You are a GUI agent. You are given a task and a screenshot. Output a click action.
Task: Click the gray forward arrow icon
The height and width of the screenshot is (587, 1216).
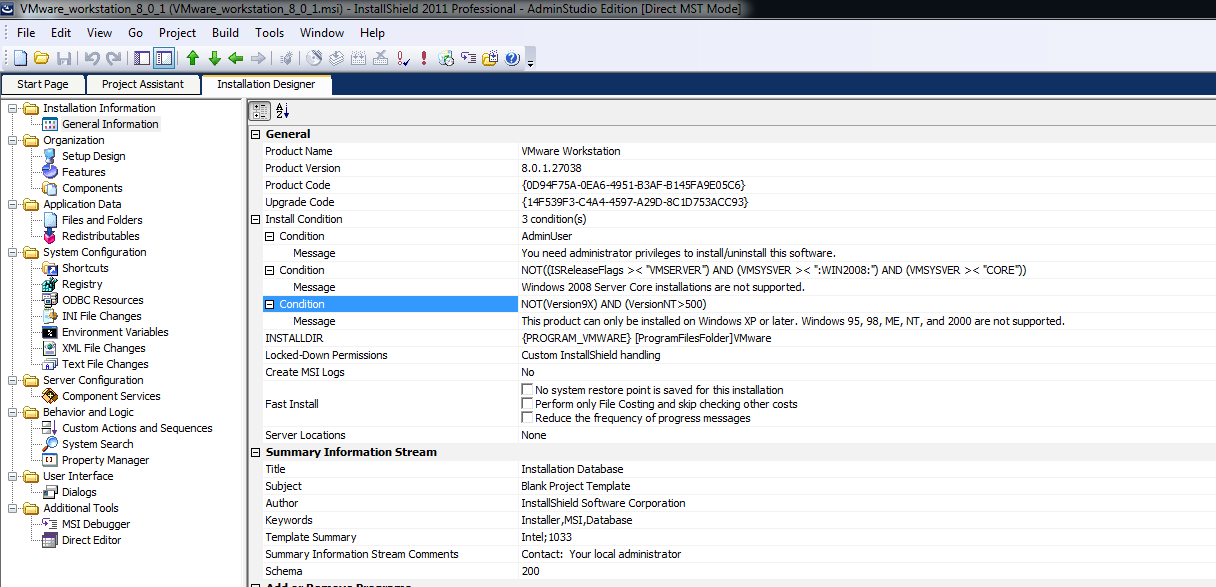point(258,58)
